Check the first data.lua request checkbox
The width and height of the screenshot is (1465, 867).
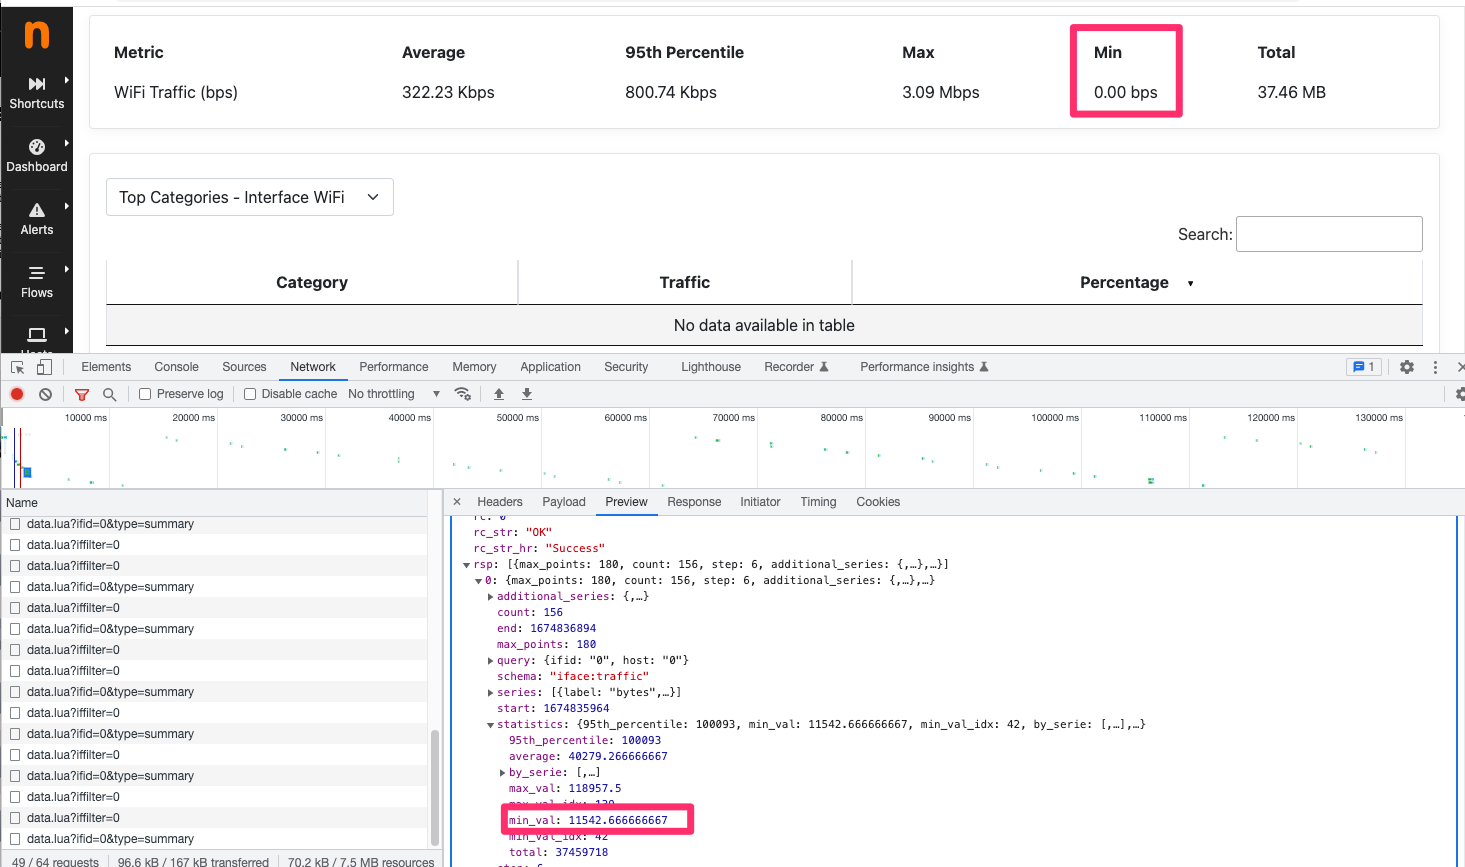pyautogui.click(x=13, y=523)
